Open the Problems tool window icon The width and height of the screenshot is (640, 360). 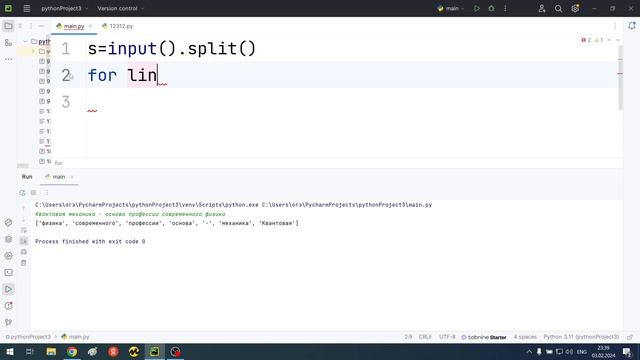pyautogui.click(x=8, y=306)
